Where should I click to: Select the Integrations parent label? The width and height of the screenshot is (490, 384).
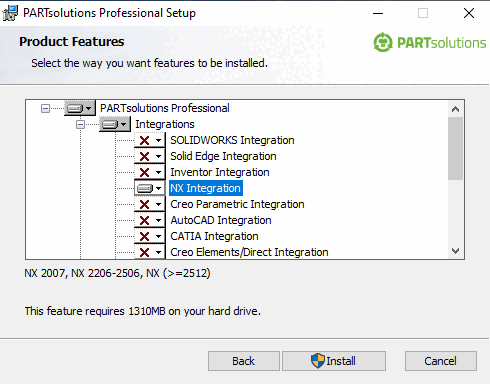click(x=165, y=124)
